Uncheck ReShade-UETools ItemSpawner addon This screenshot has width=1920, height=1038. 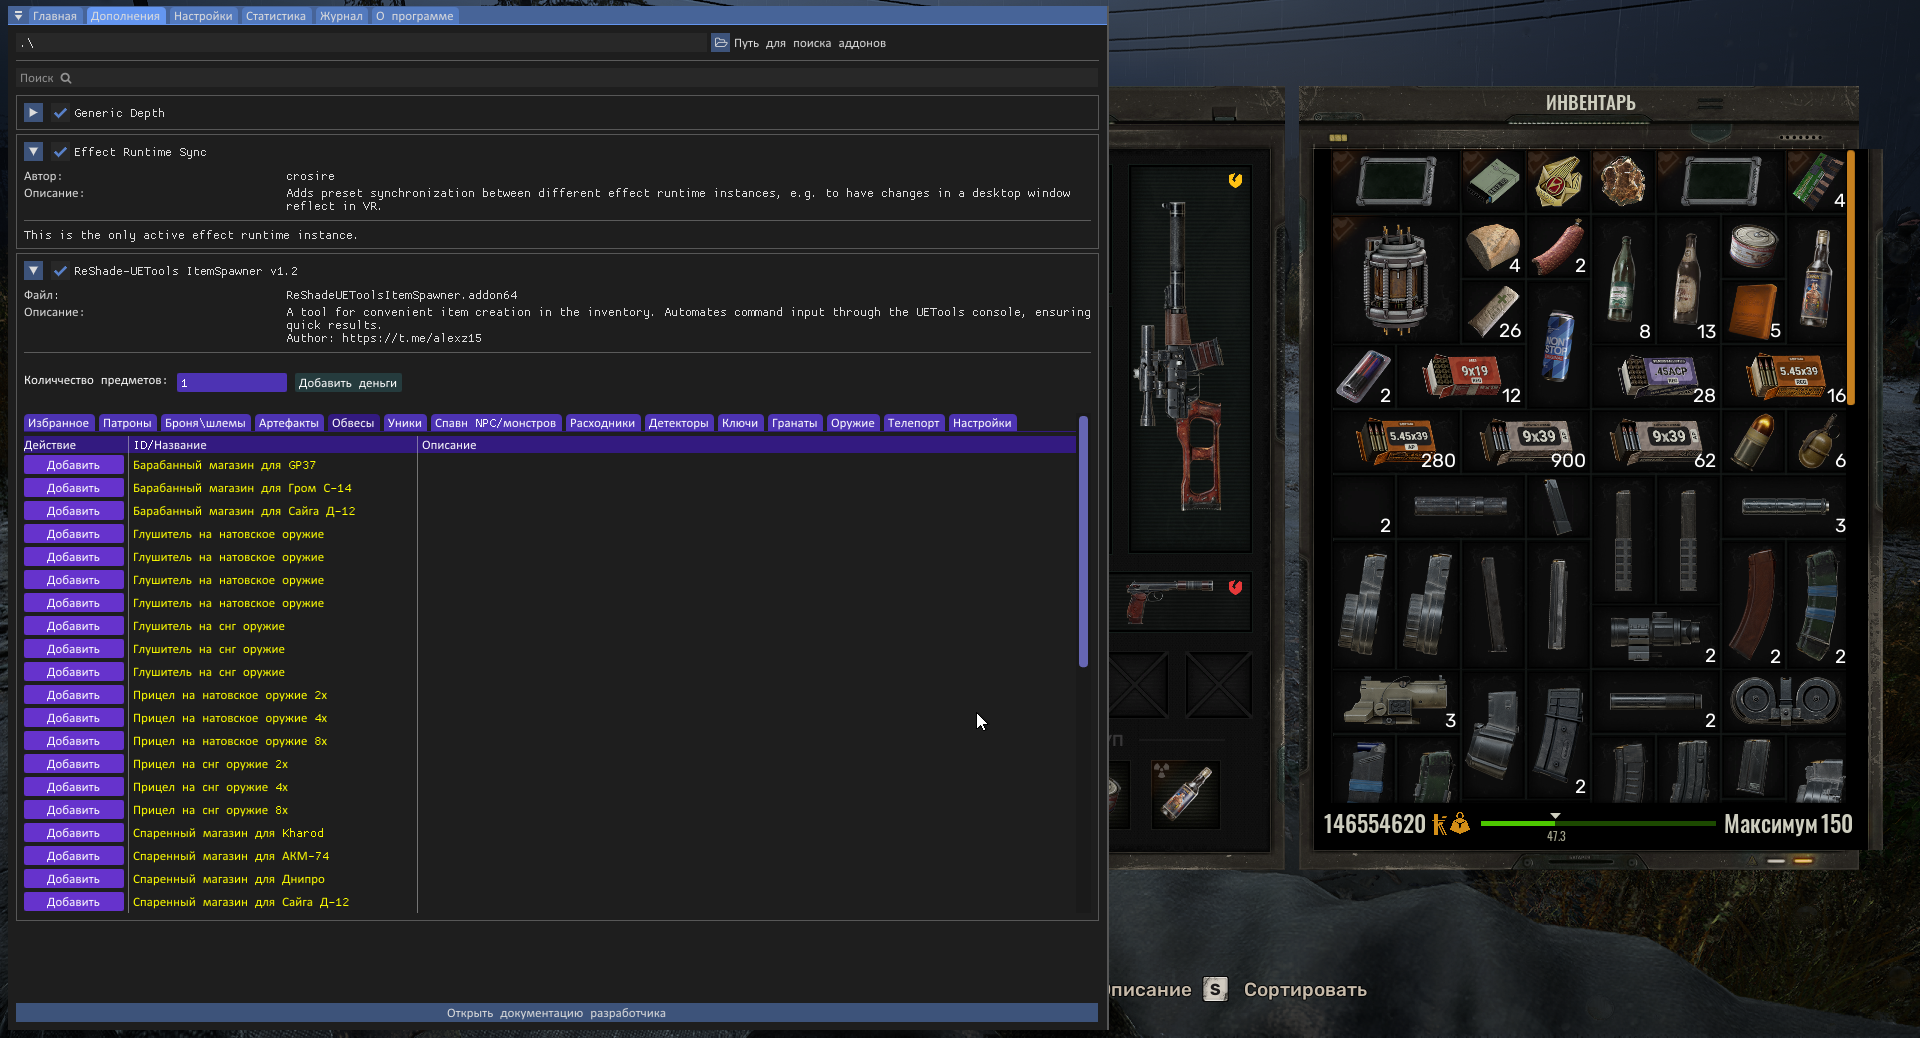point(60,271)
